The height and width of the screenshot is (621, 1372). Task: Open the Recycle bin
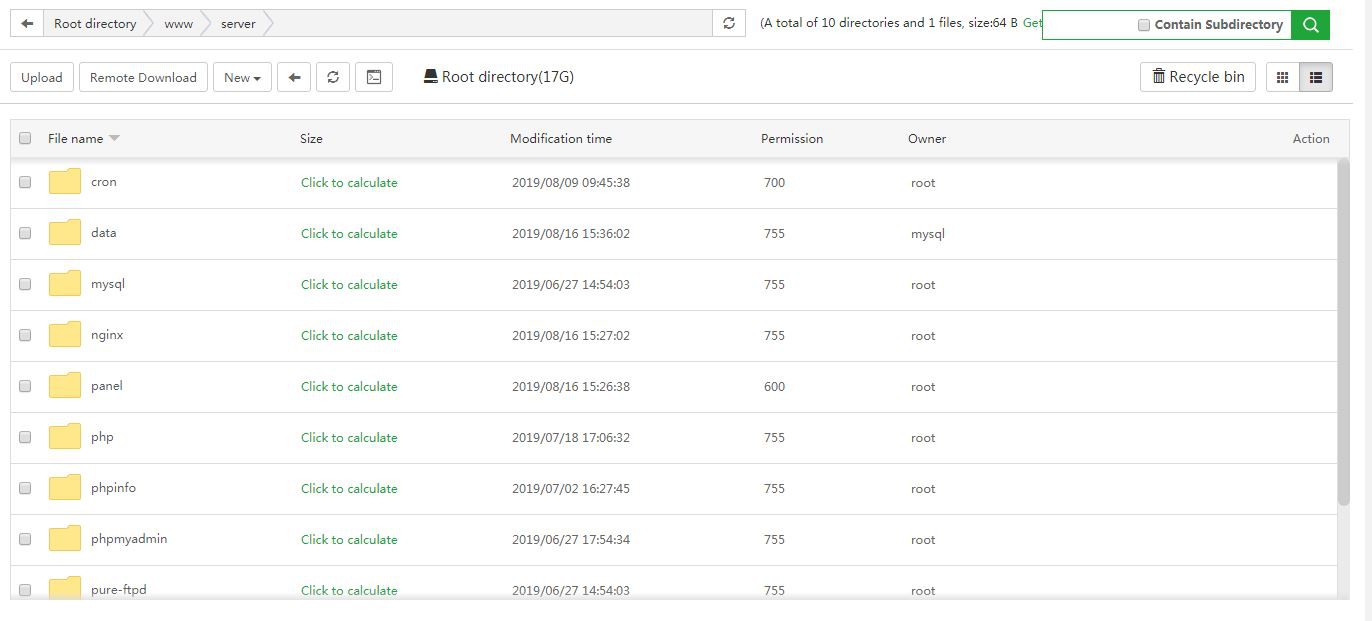click(1198, 77)
